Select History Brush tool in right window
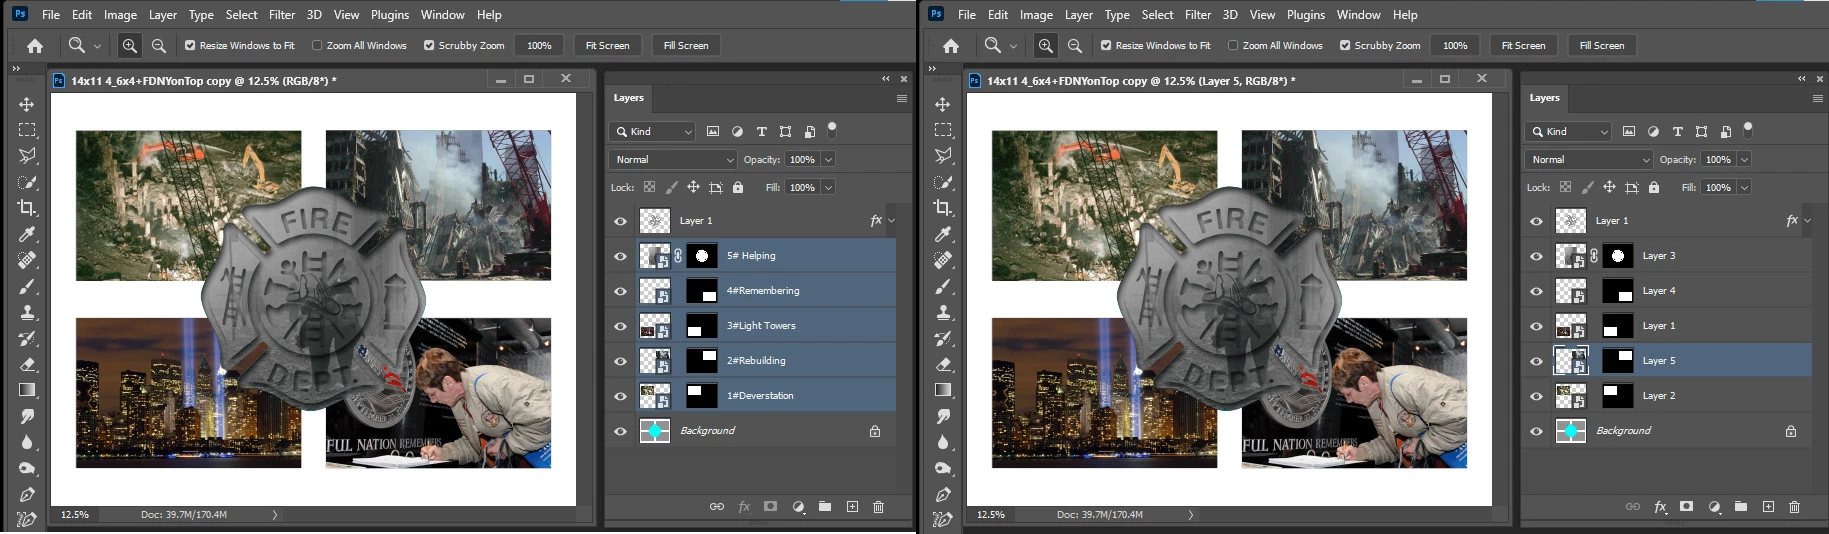 [x=943, y=338]
